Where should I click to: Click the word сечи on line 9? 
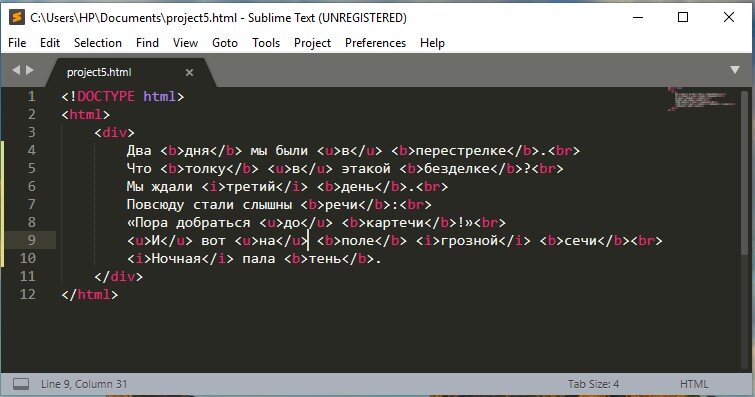581,240
